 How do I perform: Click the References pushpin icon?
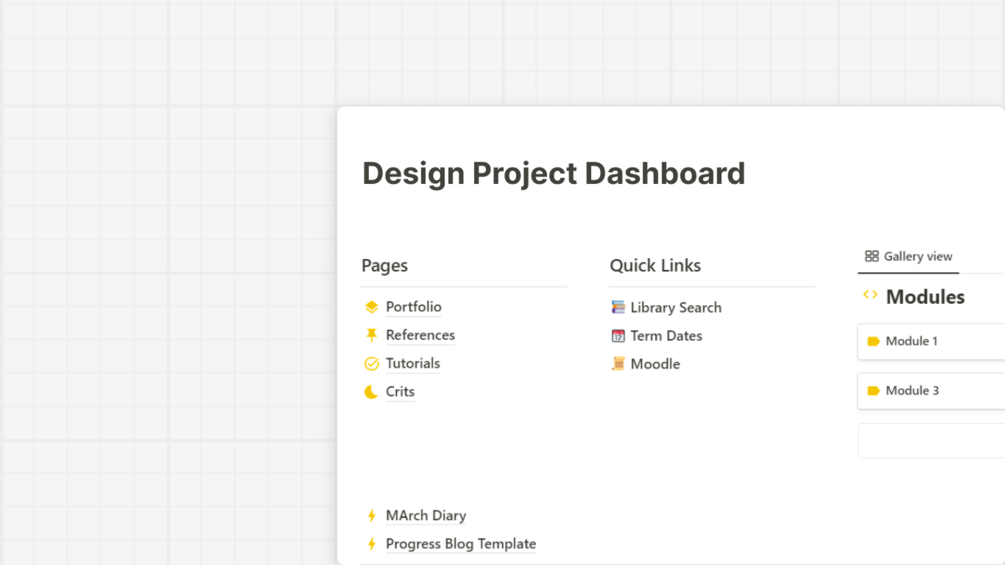click(x=371, y=335)
